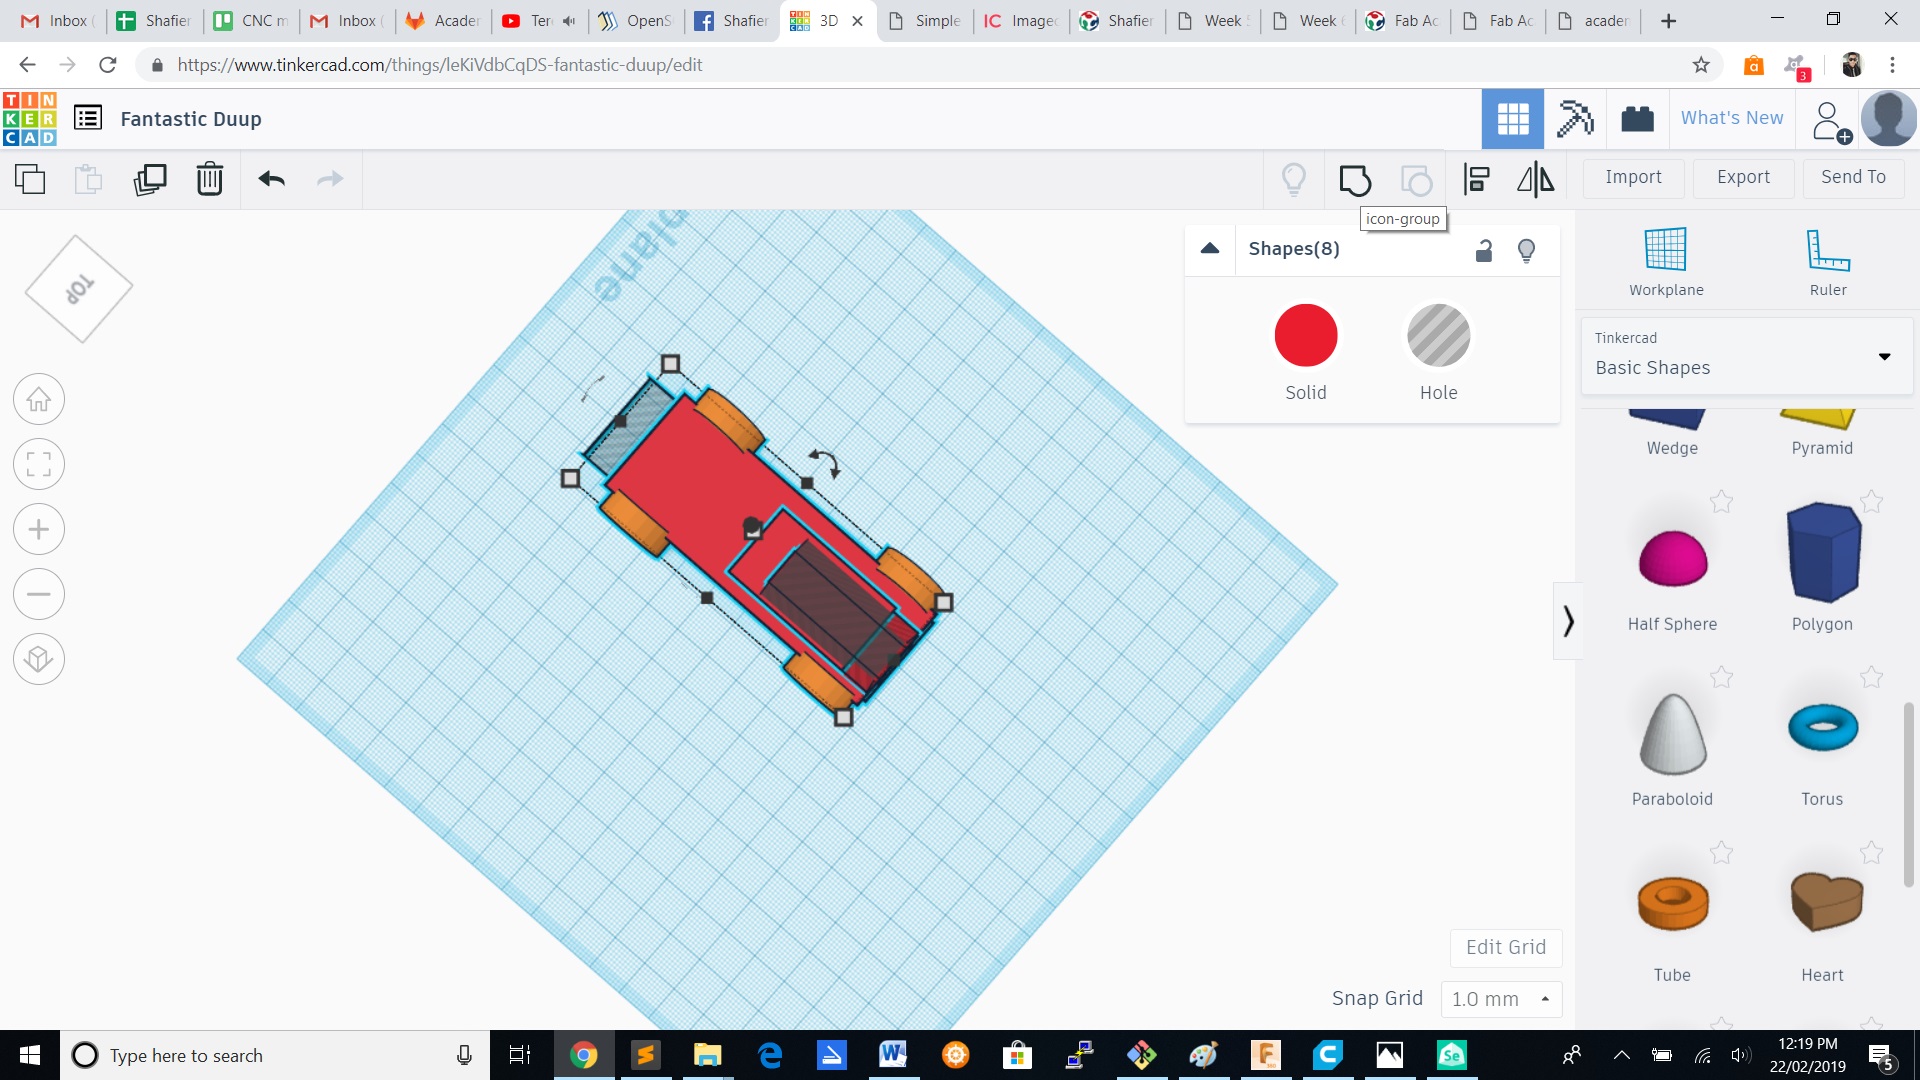Pick the red Solid color swatch
Viewport: 1920px width, 1080px height.
(x=1305, y=336)
